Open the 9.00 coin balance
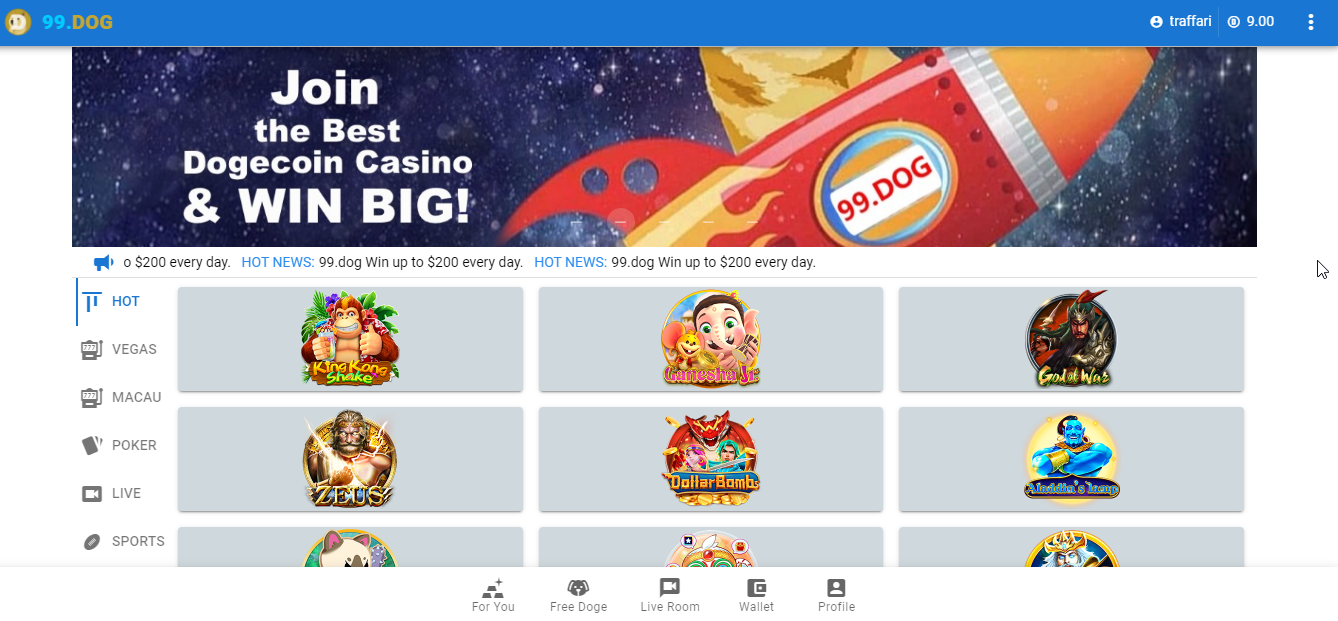Viewport: 1338px width, 621px height. point(1251,22)
